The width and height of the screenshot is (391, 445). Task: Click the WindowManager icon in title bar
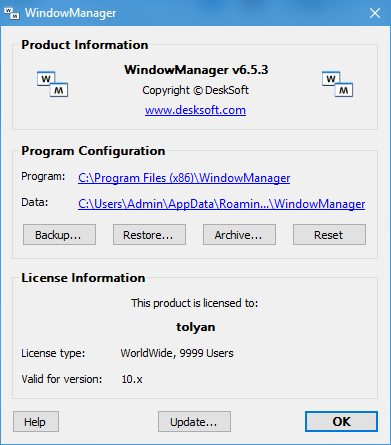pos(12,13)
